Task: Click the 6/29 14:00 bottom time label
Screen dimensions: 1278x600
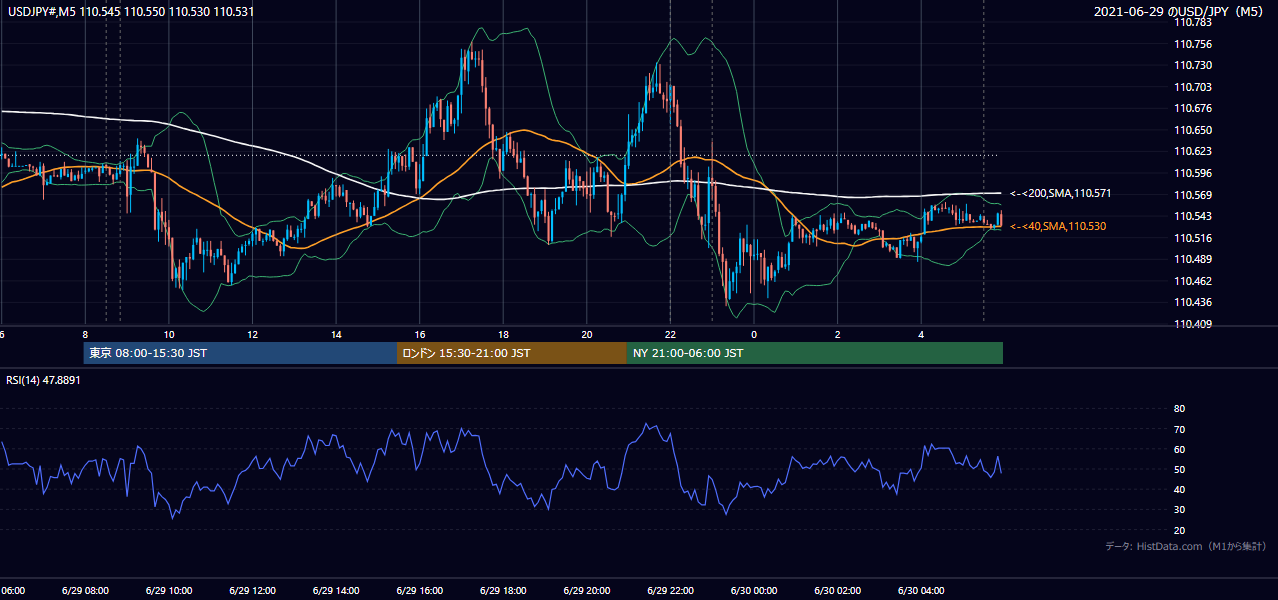Action: tap(336, 590)
